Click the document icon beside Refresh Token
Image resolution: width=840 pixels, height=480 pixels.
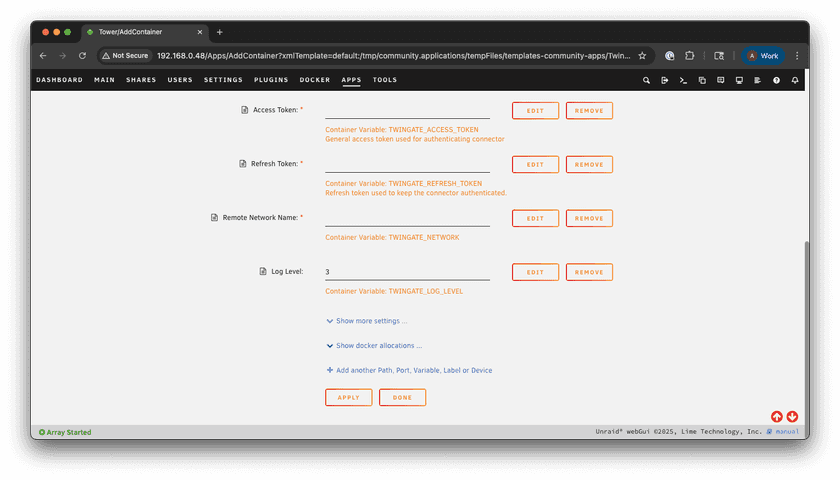(x=243, y=163)
